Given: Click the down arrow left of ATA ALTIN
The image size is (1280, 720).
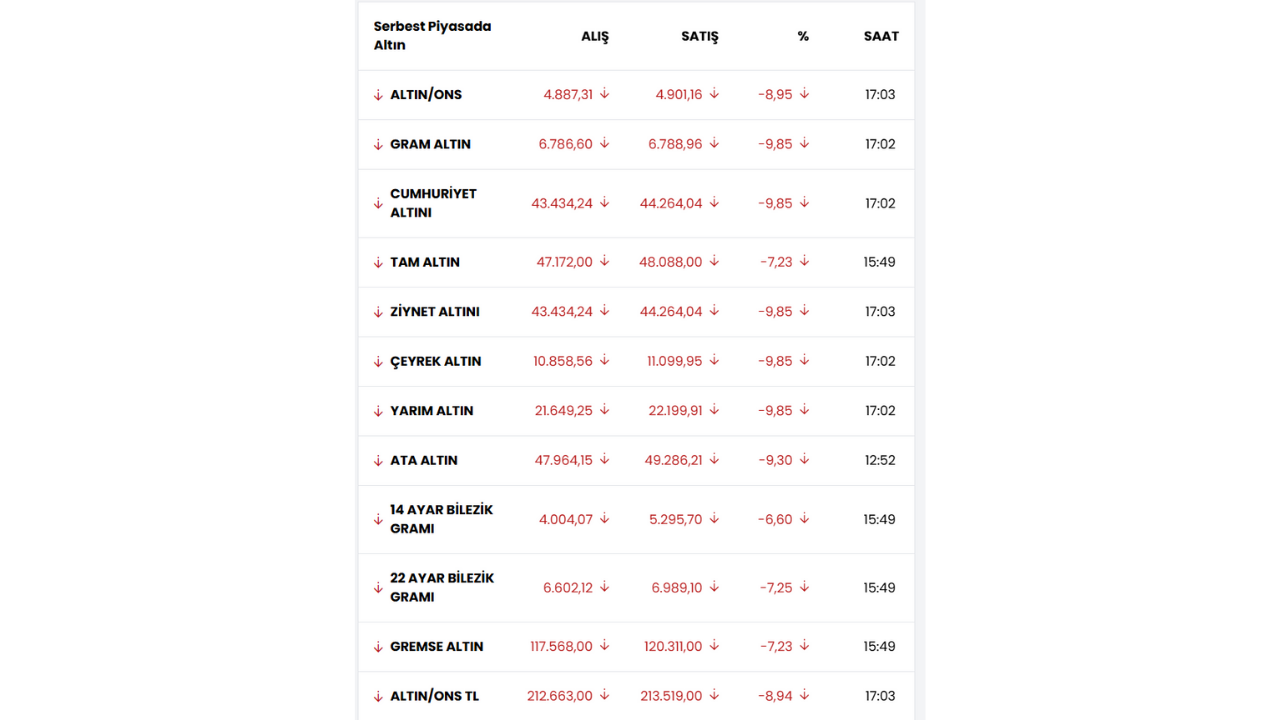Looking at the screenshot, I should coord(378,461).
